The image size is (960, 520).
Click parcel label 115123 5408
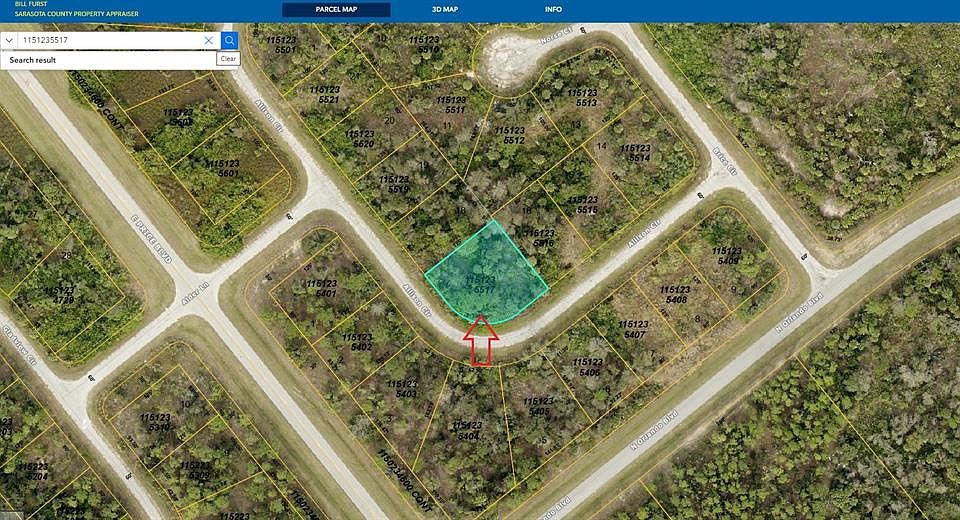pyautogui.click(x=676, y=295)
